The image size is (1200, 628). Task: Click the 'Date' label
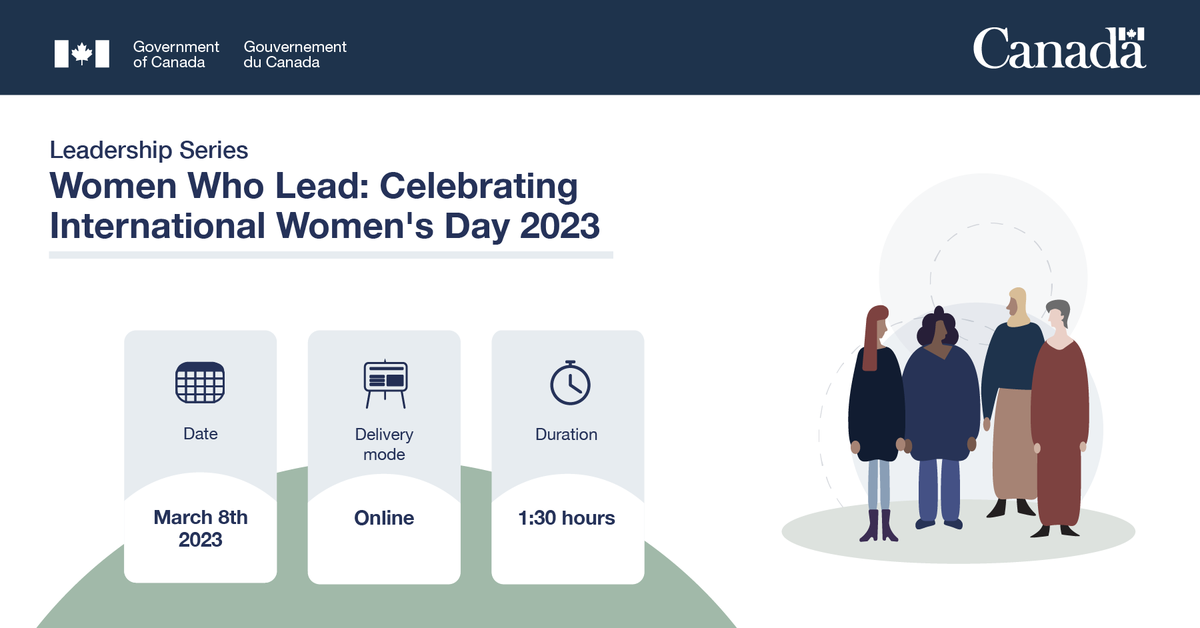pyautogui.click(x=200, y=434)
